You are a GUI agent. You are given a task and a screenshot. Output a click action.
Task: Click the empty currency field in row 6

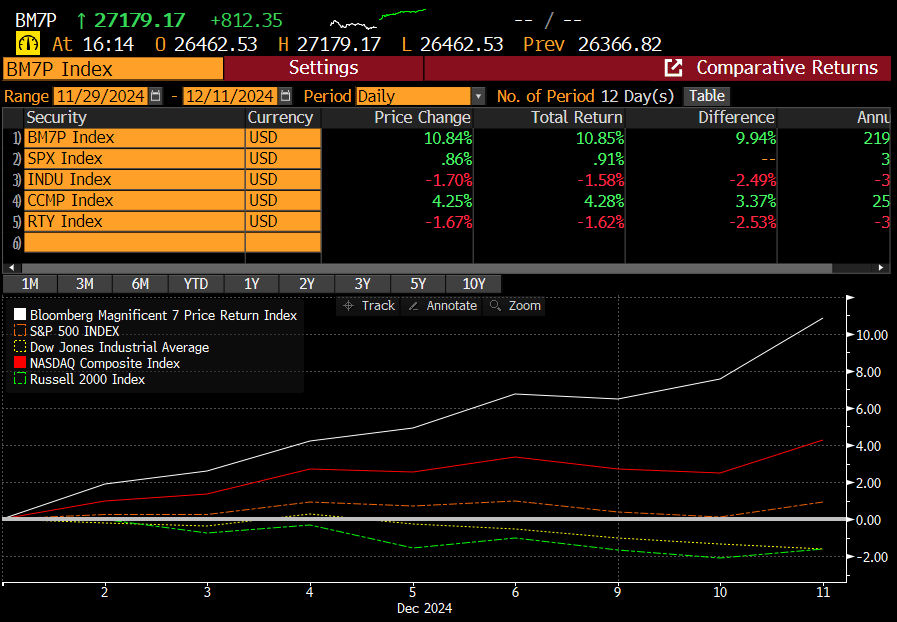pyautogui.click(x=283, y=243)
